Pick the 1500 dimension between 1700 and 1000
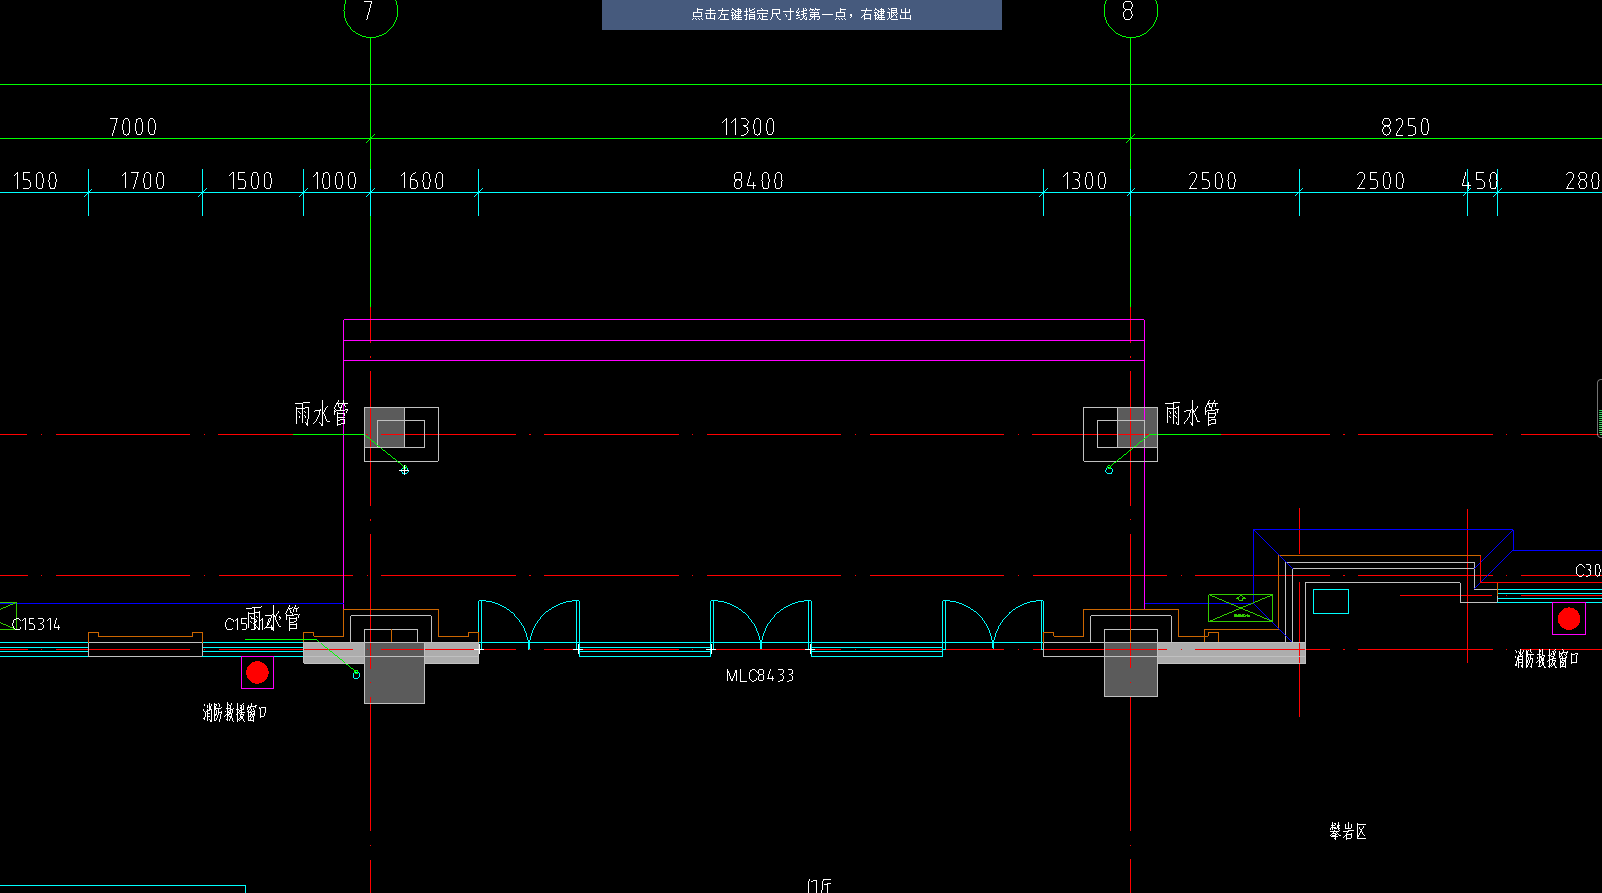The height and width of the screenshot is (893, 1602). tap(251, 181)
